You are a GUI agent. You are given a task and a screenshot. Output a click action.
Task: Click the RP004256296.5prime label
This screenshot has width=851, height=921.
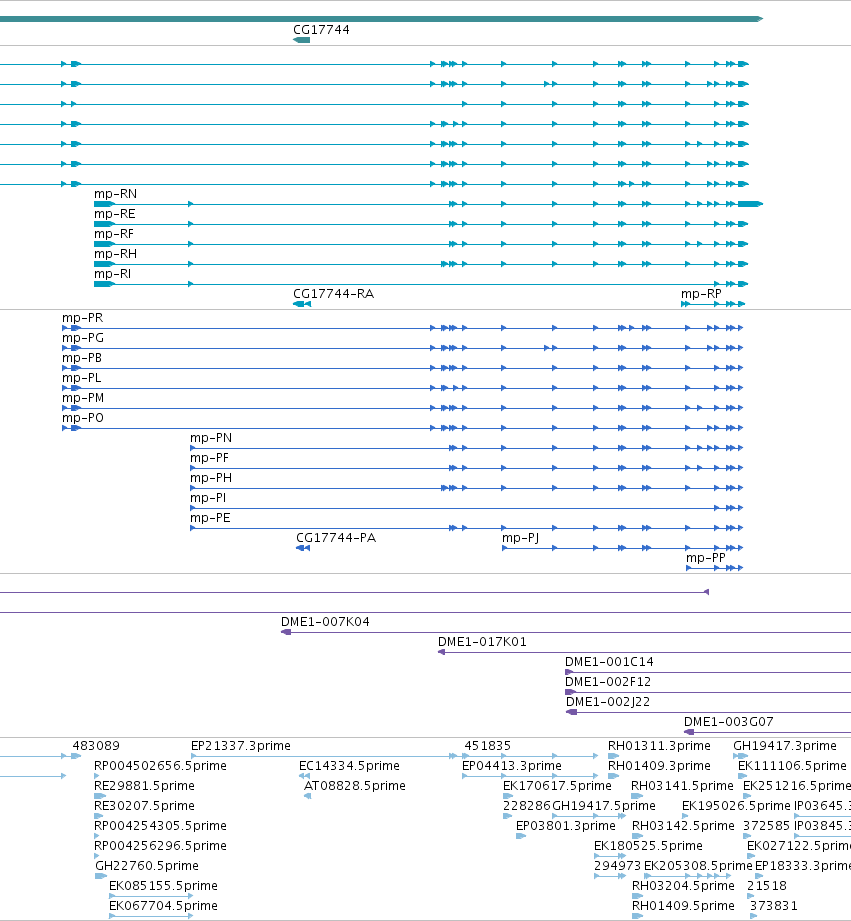160,845
